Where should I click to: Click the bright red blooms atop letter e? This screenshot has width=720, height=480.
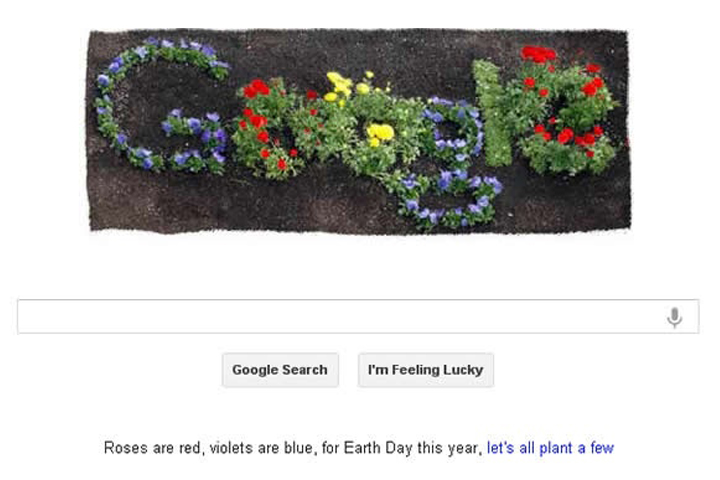[537, 54]
